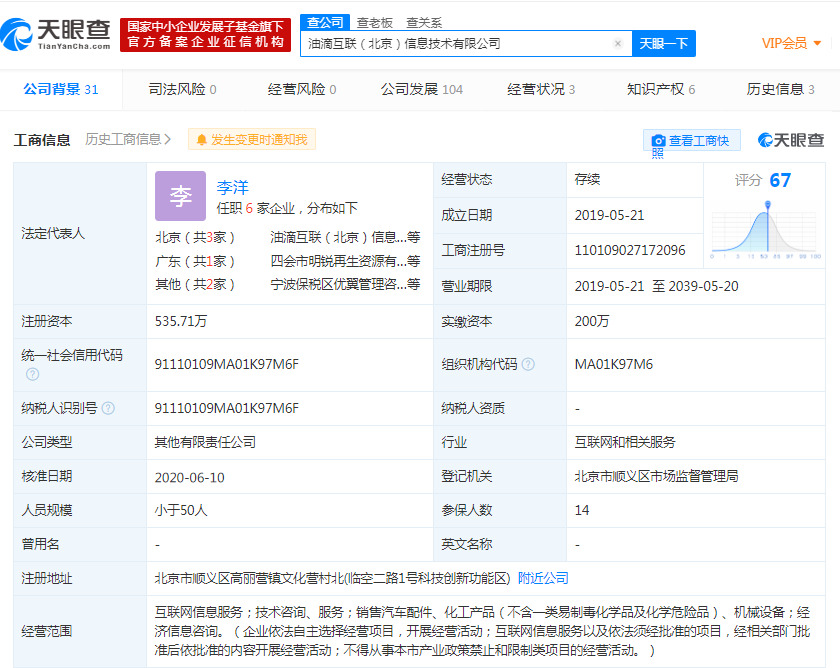Click the score distribution chart
This screenshot has width=840, height=668.
coord(765,229)
